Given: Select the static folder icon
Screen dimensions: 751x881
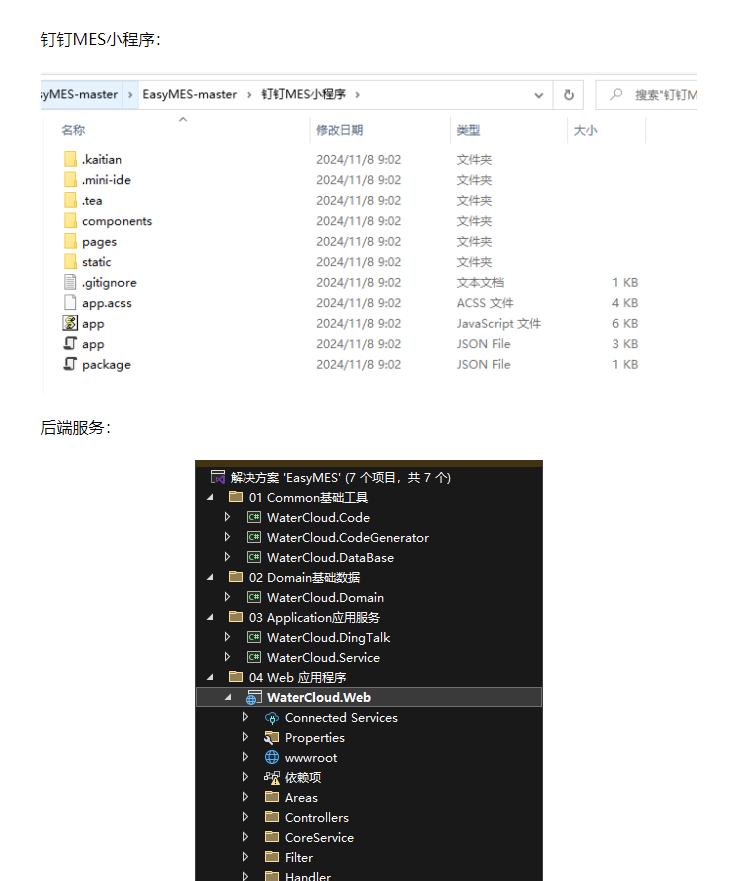Looking at the screenshot, I should [x=70, y=262].
